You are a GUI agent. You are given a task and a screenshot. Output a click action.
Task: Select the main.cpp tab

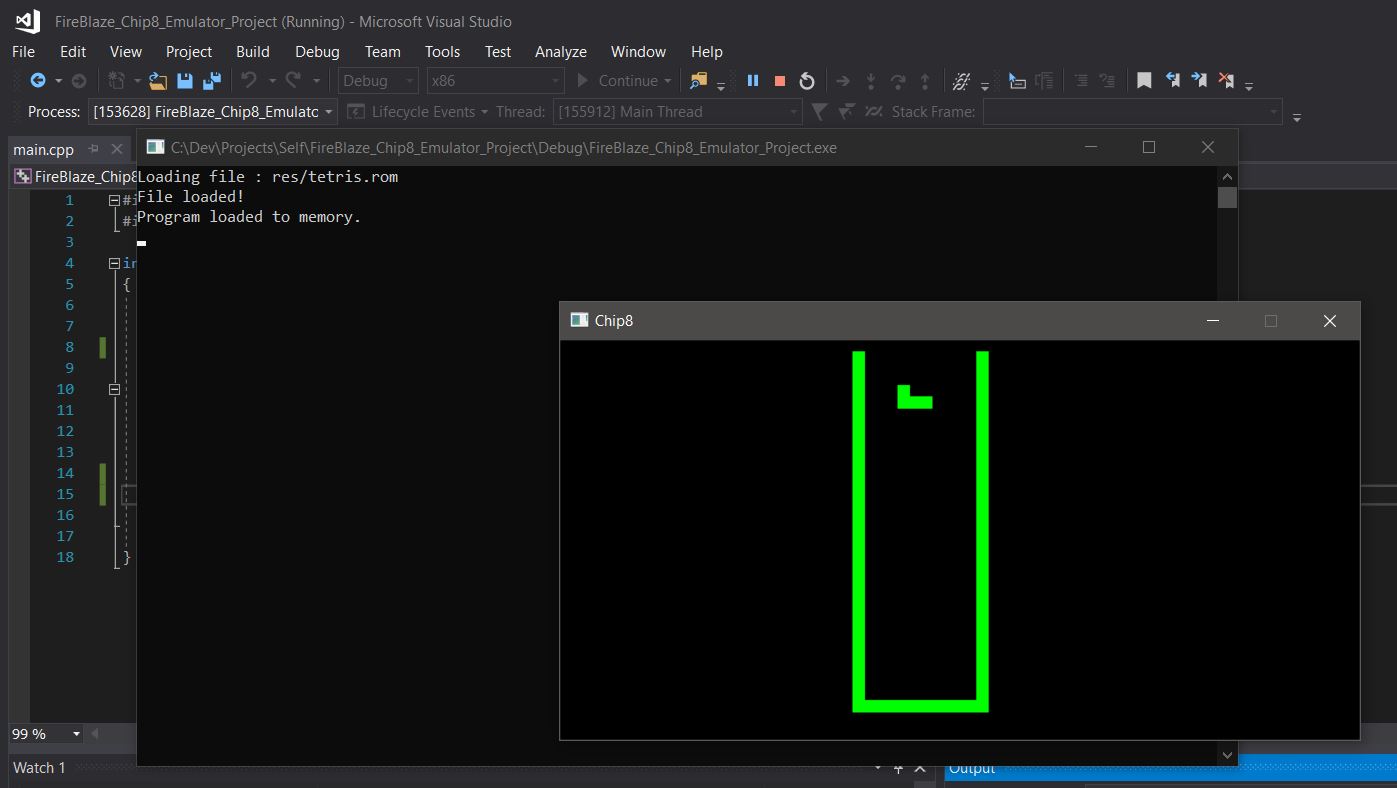43,148
